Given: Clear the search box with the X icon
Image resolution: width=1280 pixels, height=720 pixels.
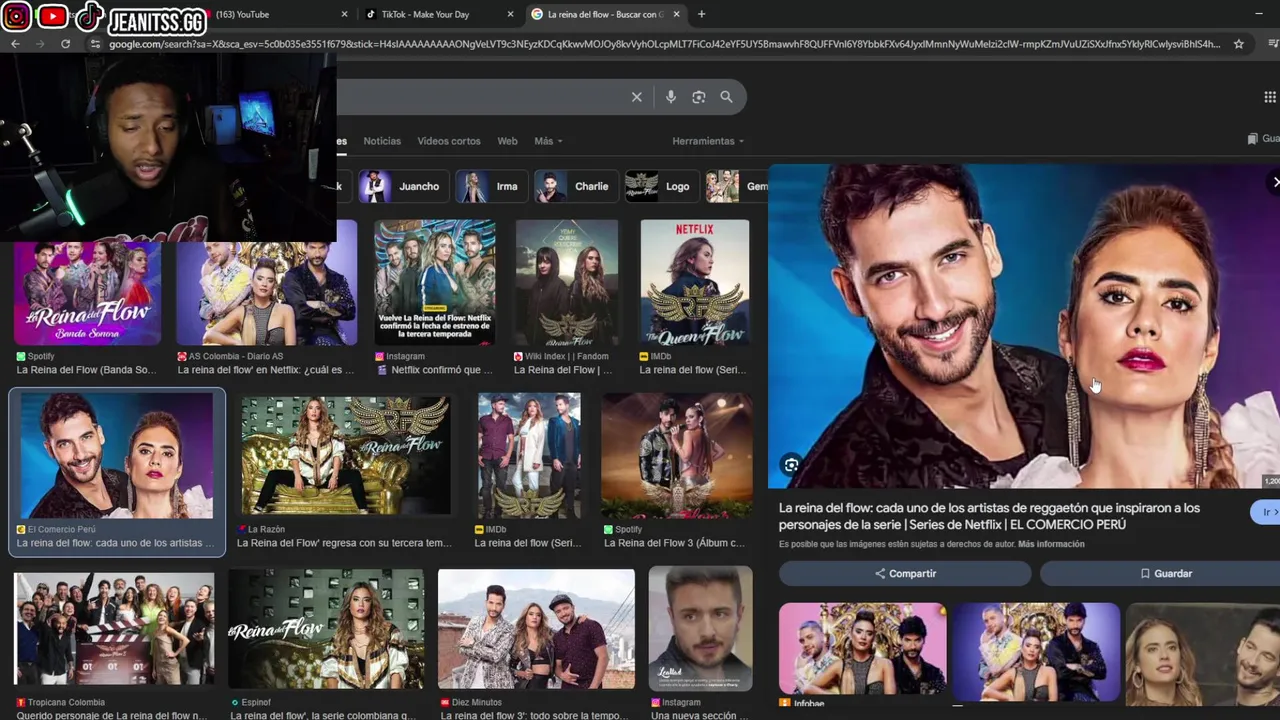Looking at the screenshot, I should tap(636, 97).
